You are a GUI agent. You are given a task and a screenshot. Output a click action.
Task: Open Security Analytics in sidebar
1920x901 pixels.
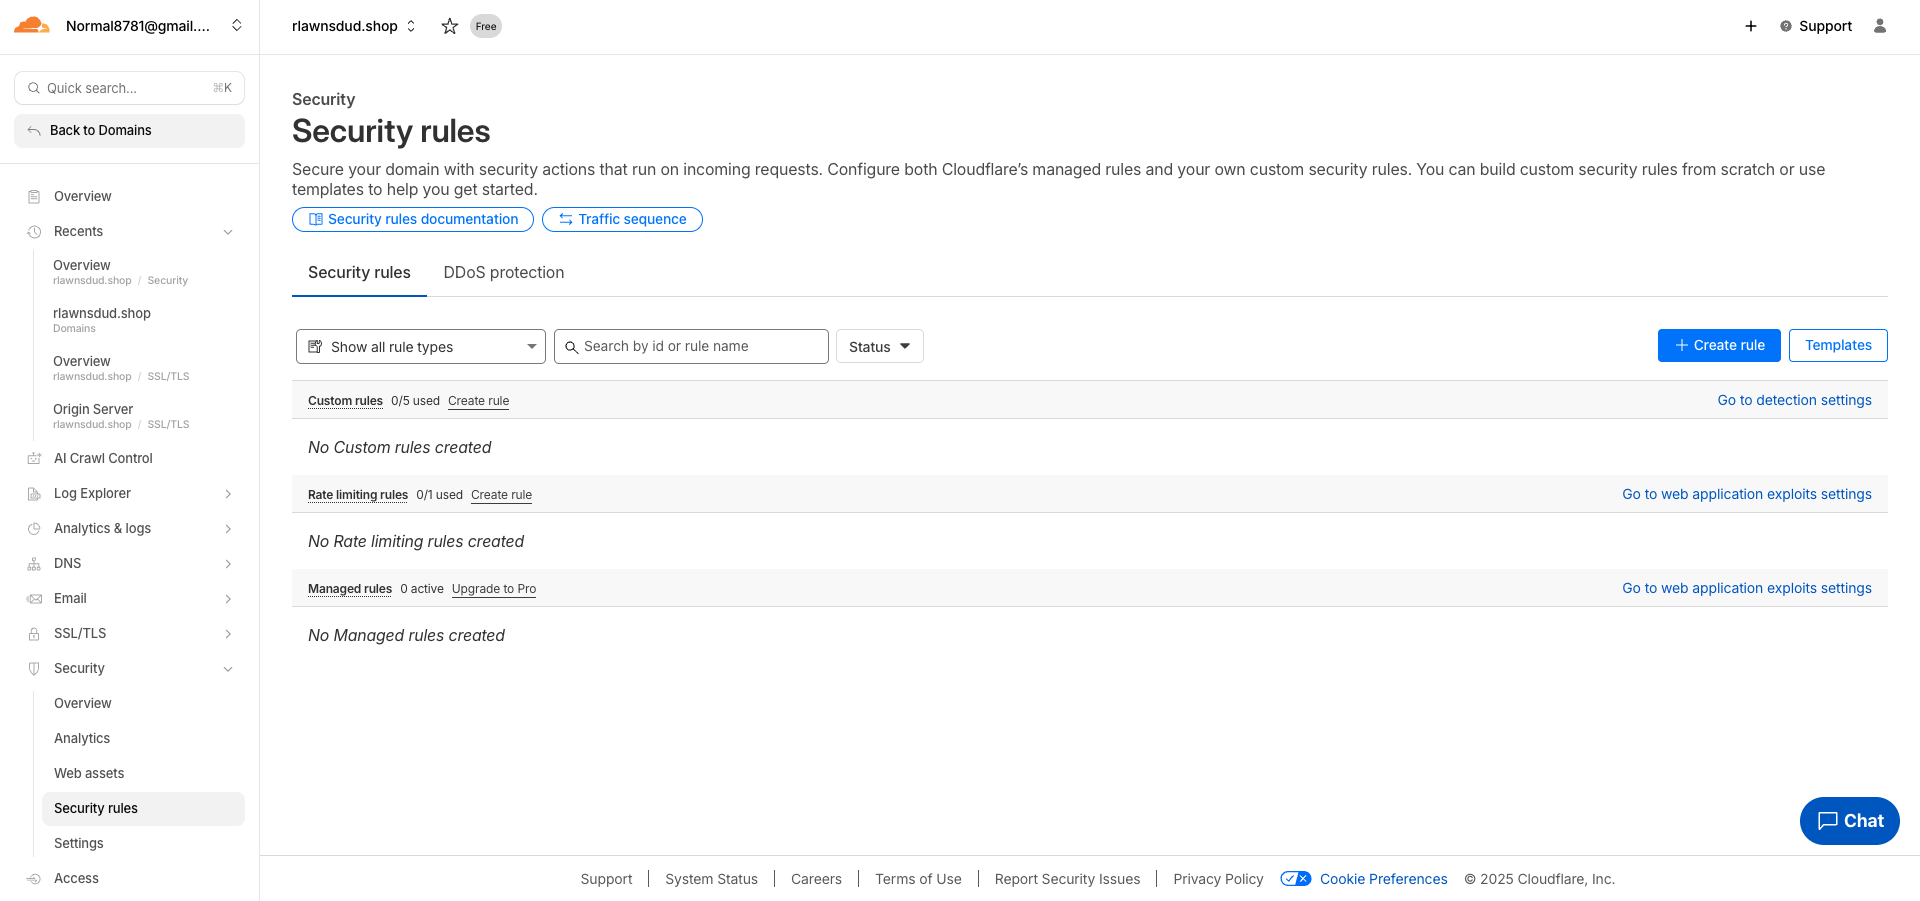[x=82, y=738]
